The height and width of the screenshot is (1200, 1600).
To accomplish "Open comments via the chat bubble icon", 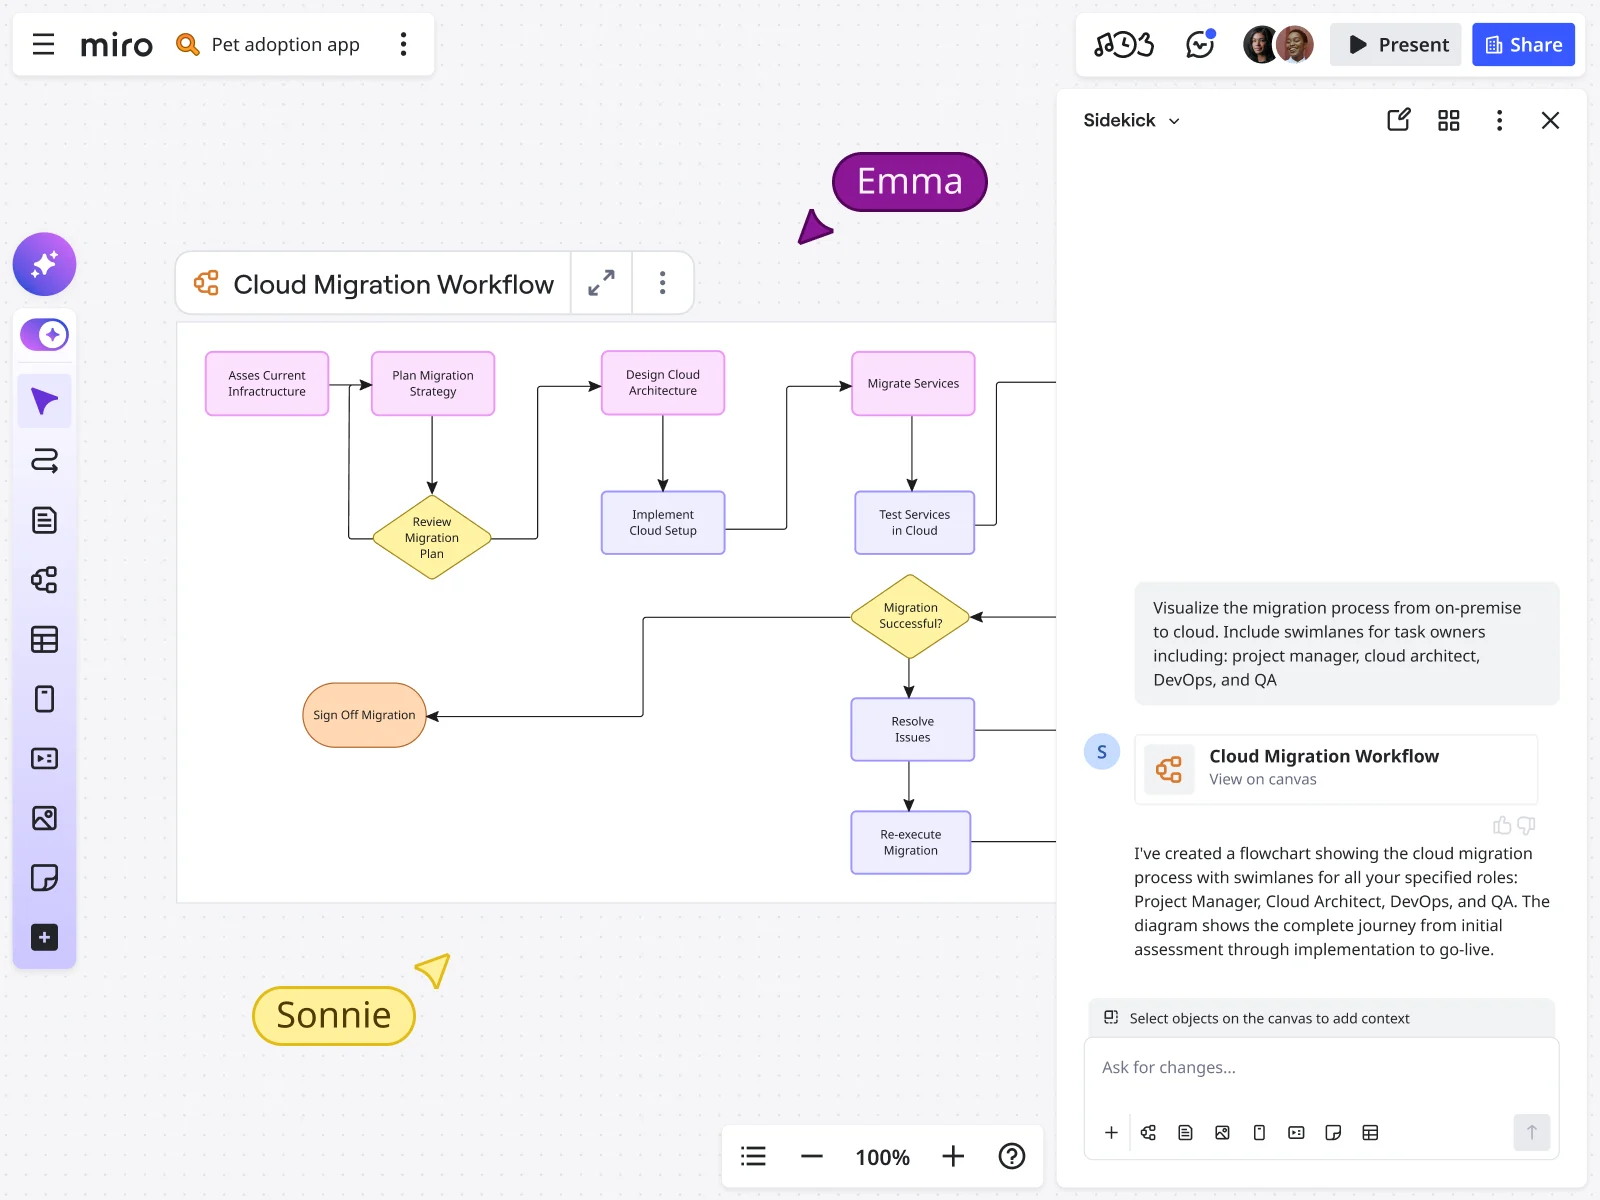I will [x=1199, y=44].
